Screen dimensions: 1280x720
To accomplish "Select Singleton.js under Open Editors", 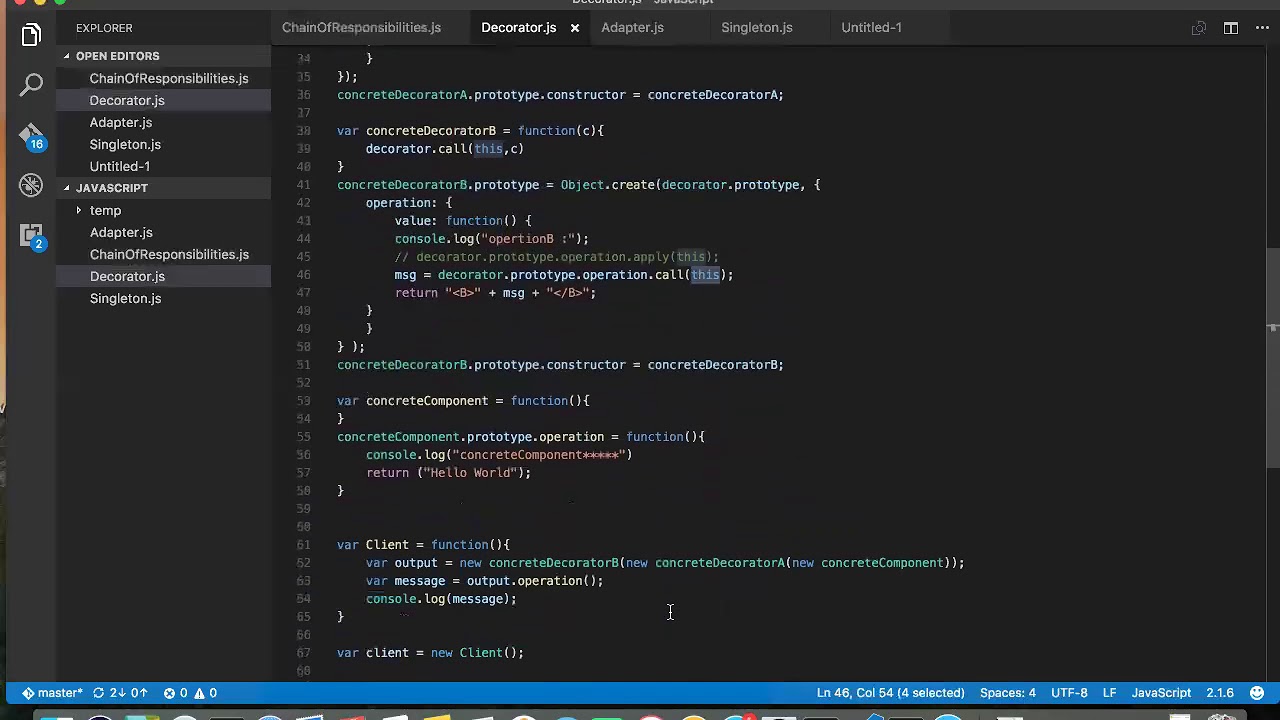I will [x=125, y=145].
